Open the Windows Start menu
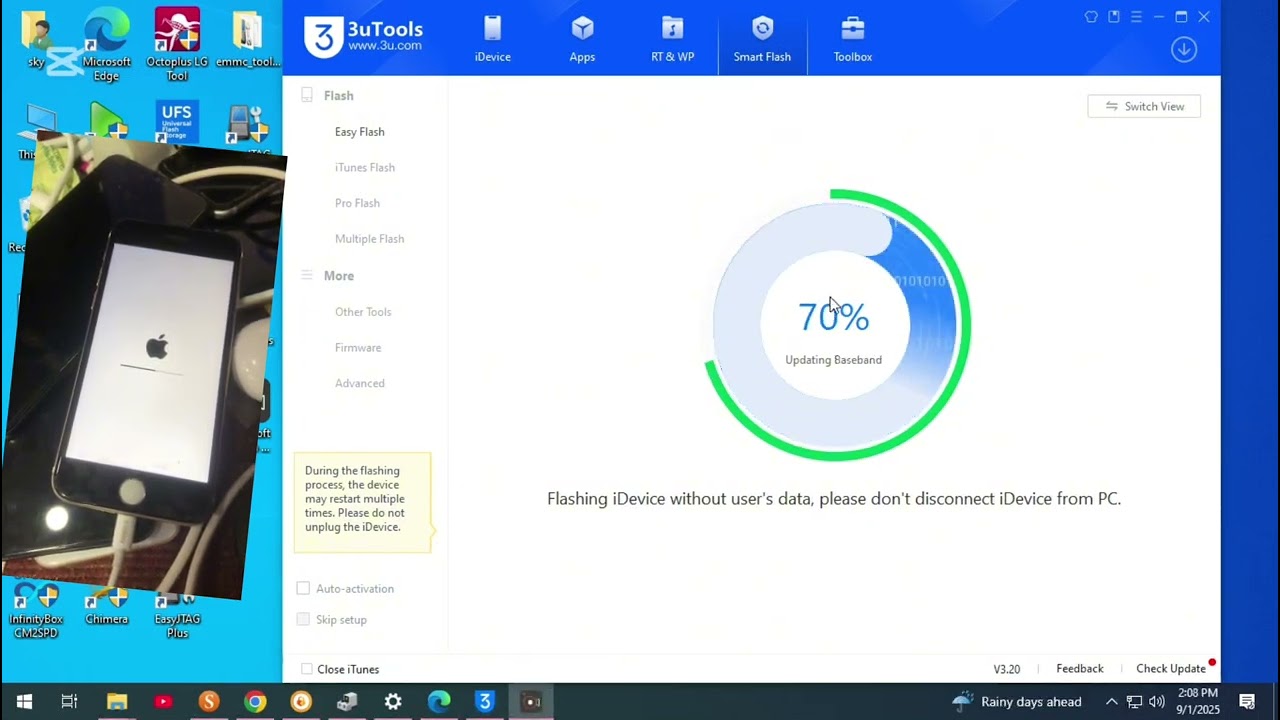 pos(24,702)
